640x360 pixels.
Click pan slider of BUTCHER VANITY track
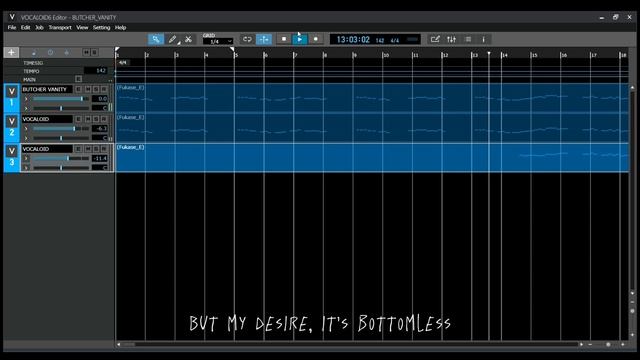61,108
